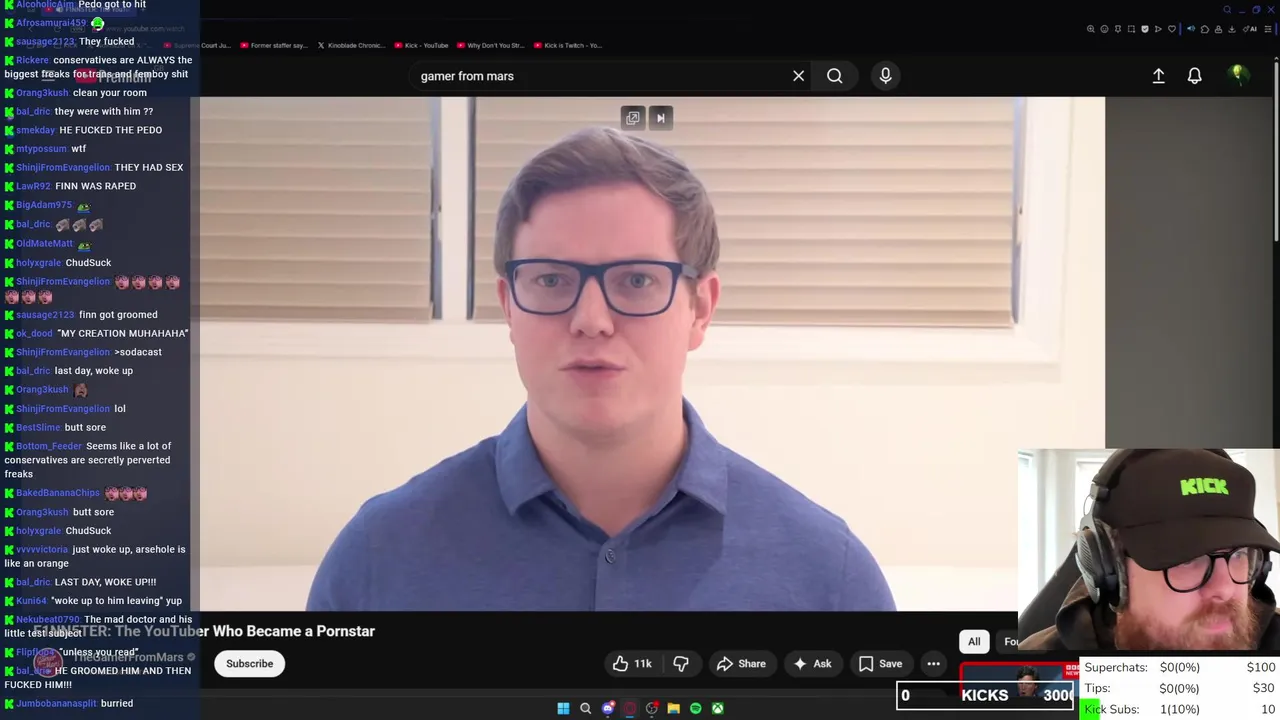The image size is (1280, 720).
Task: Open the YouTube account avatar menu
Action: click(x=1238, y=75)
